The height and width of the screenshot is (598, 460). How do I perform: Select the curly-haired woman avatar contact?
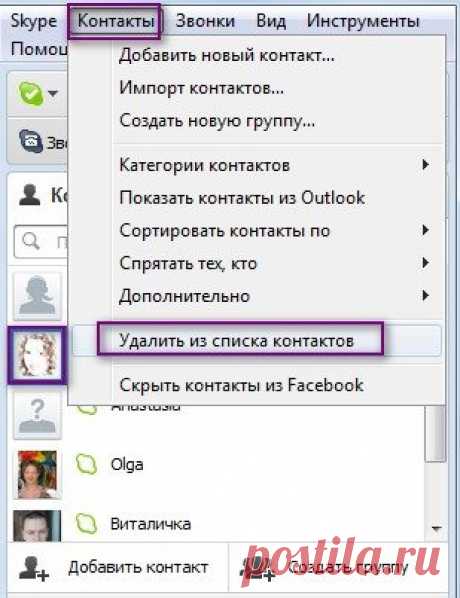click(37, 355)
